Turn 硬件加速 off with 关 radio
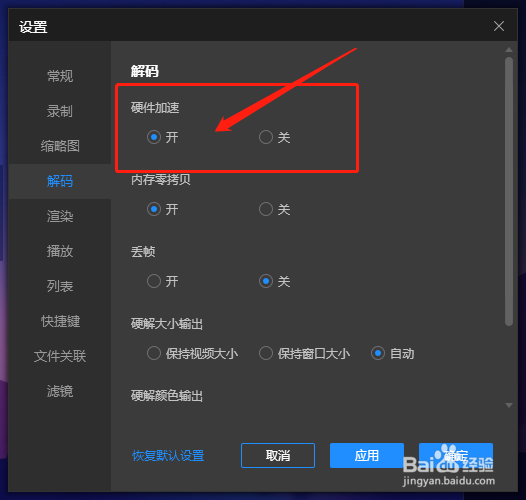The height and width of the screenshot is (500, 526). [x=266, y=137]
